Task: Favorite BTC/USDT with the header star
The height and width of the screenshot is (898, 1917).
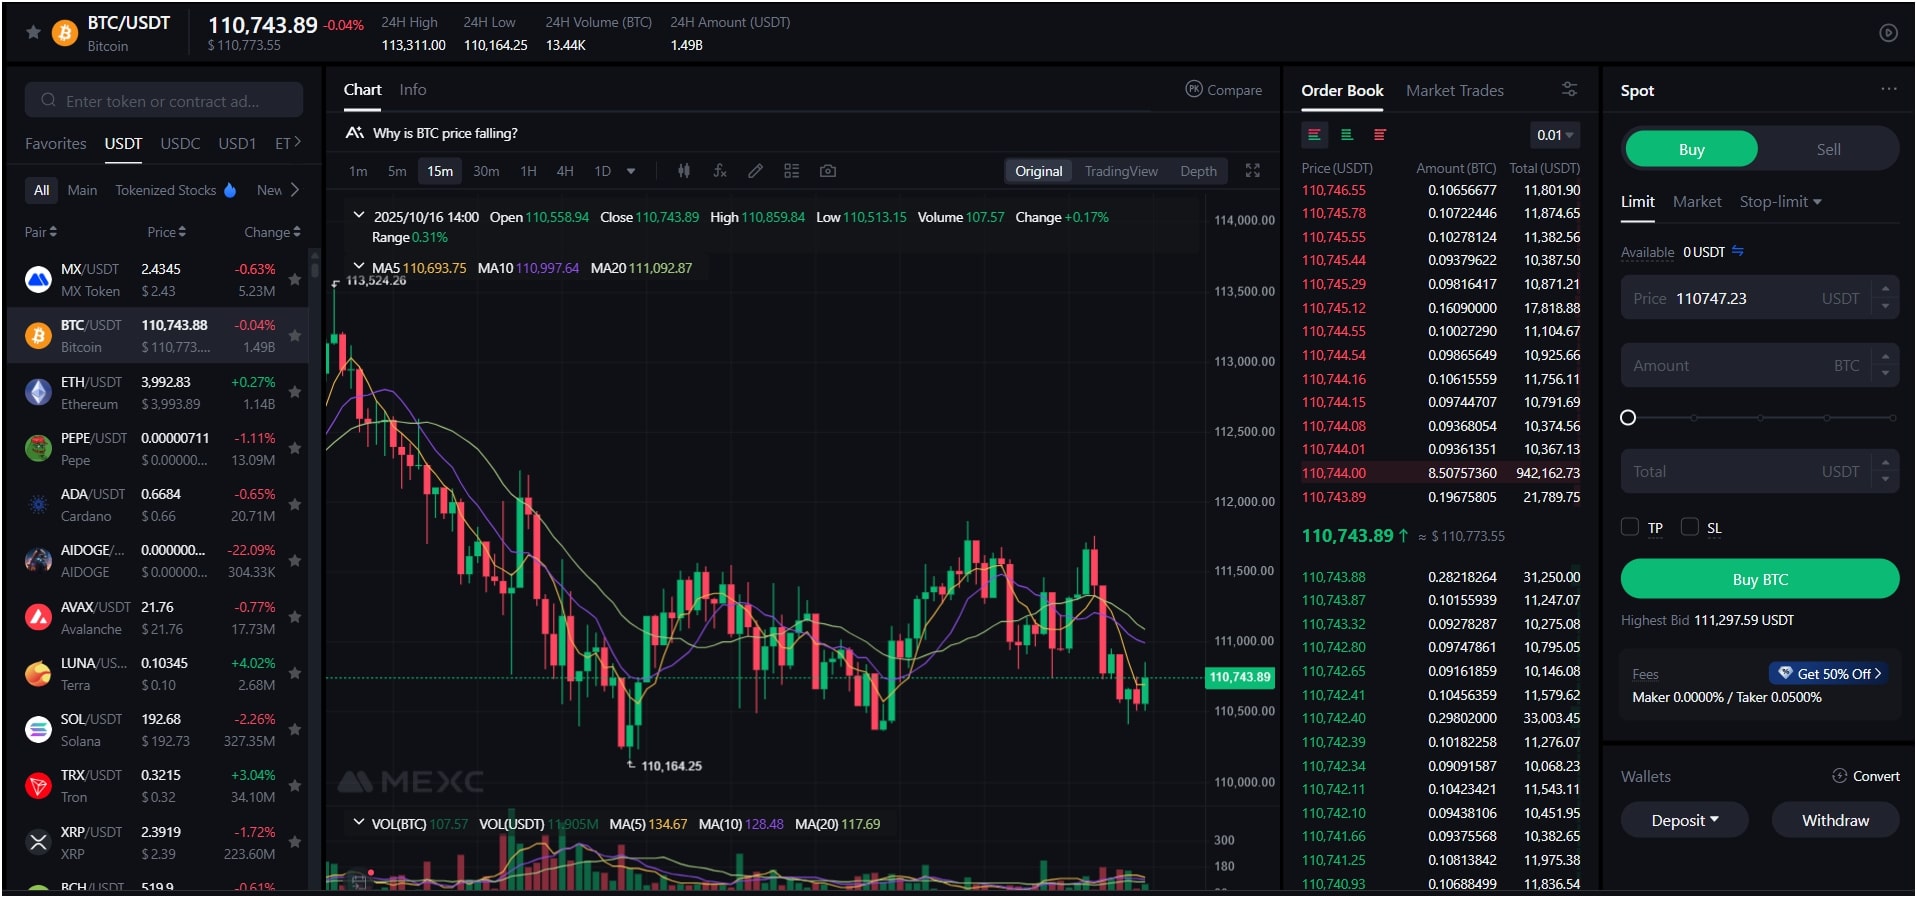Action: [x=33, y=32]
